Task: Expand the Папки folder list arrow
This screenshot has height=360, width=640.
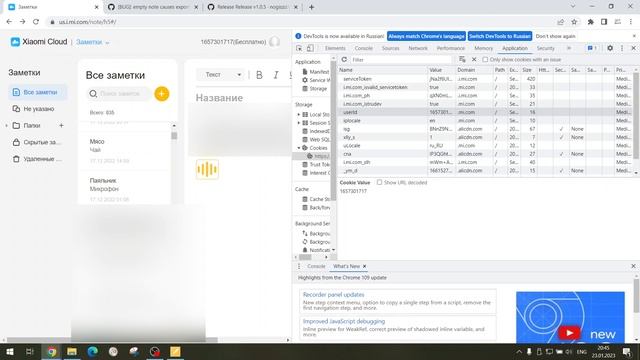Action: pos(7,125)
